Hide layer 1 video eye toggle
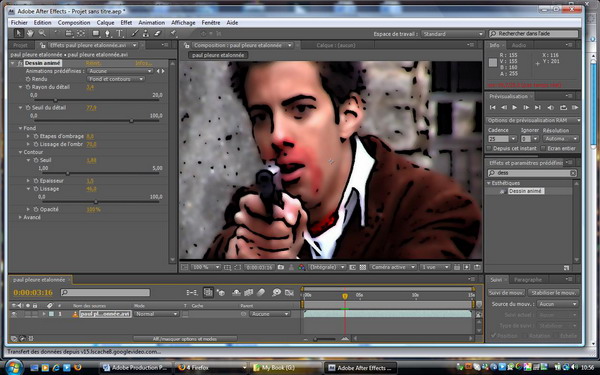The height and width of the screenshot is (375, 600). 14,314
